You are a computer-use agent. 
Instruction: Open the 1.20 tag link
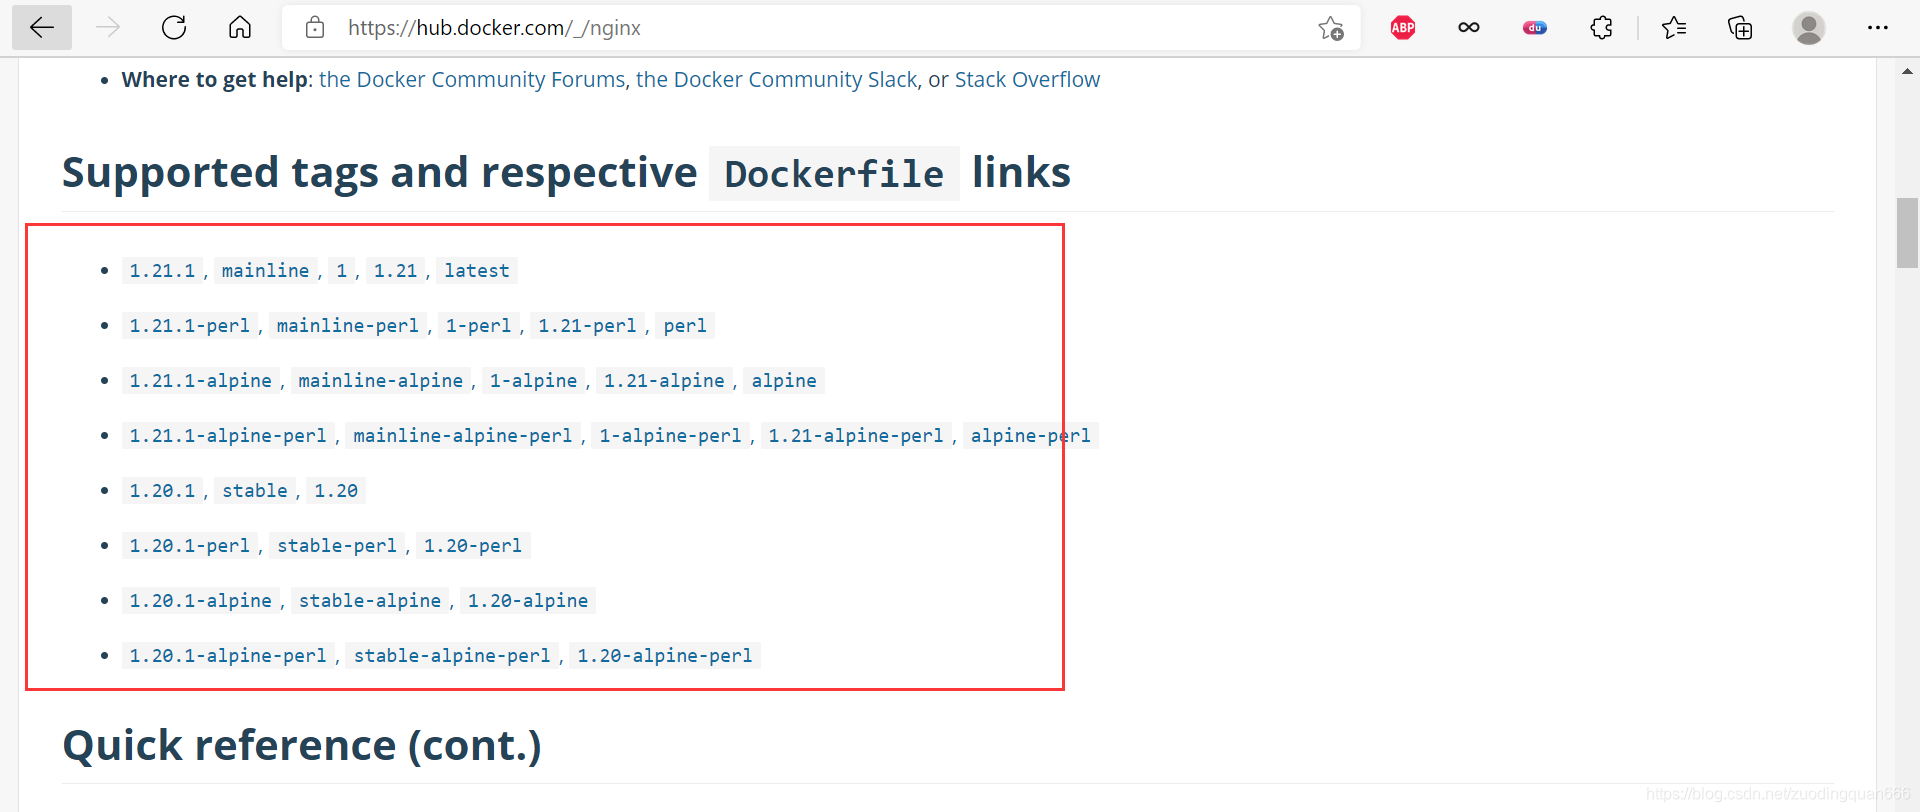[x=336, y=491]
